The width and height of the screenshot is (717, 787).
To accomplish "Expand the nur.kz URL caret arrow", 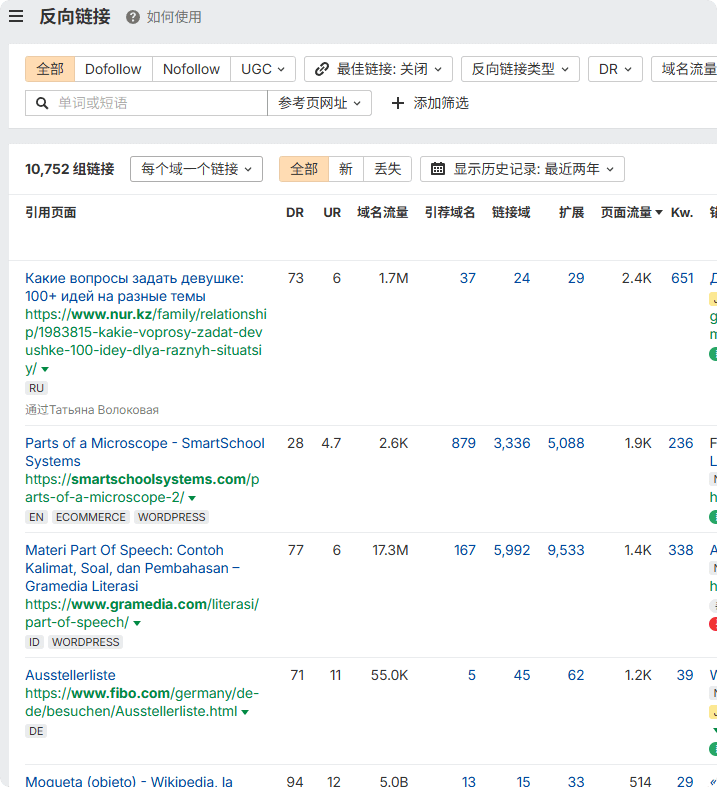I will tap(45, 369).
